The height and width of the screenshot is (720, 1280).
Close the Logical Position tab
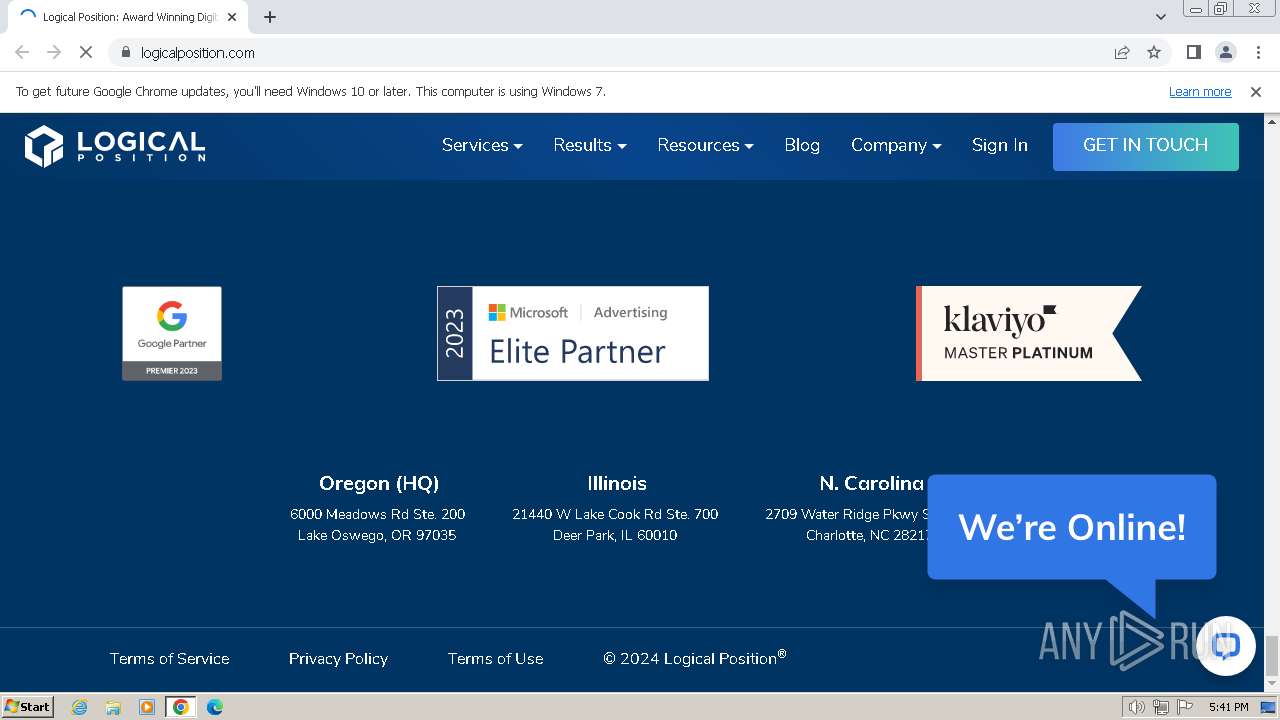[x=232, y=17]
